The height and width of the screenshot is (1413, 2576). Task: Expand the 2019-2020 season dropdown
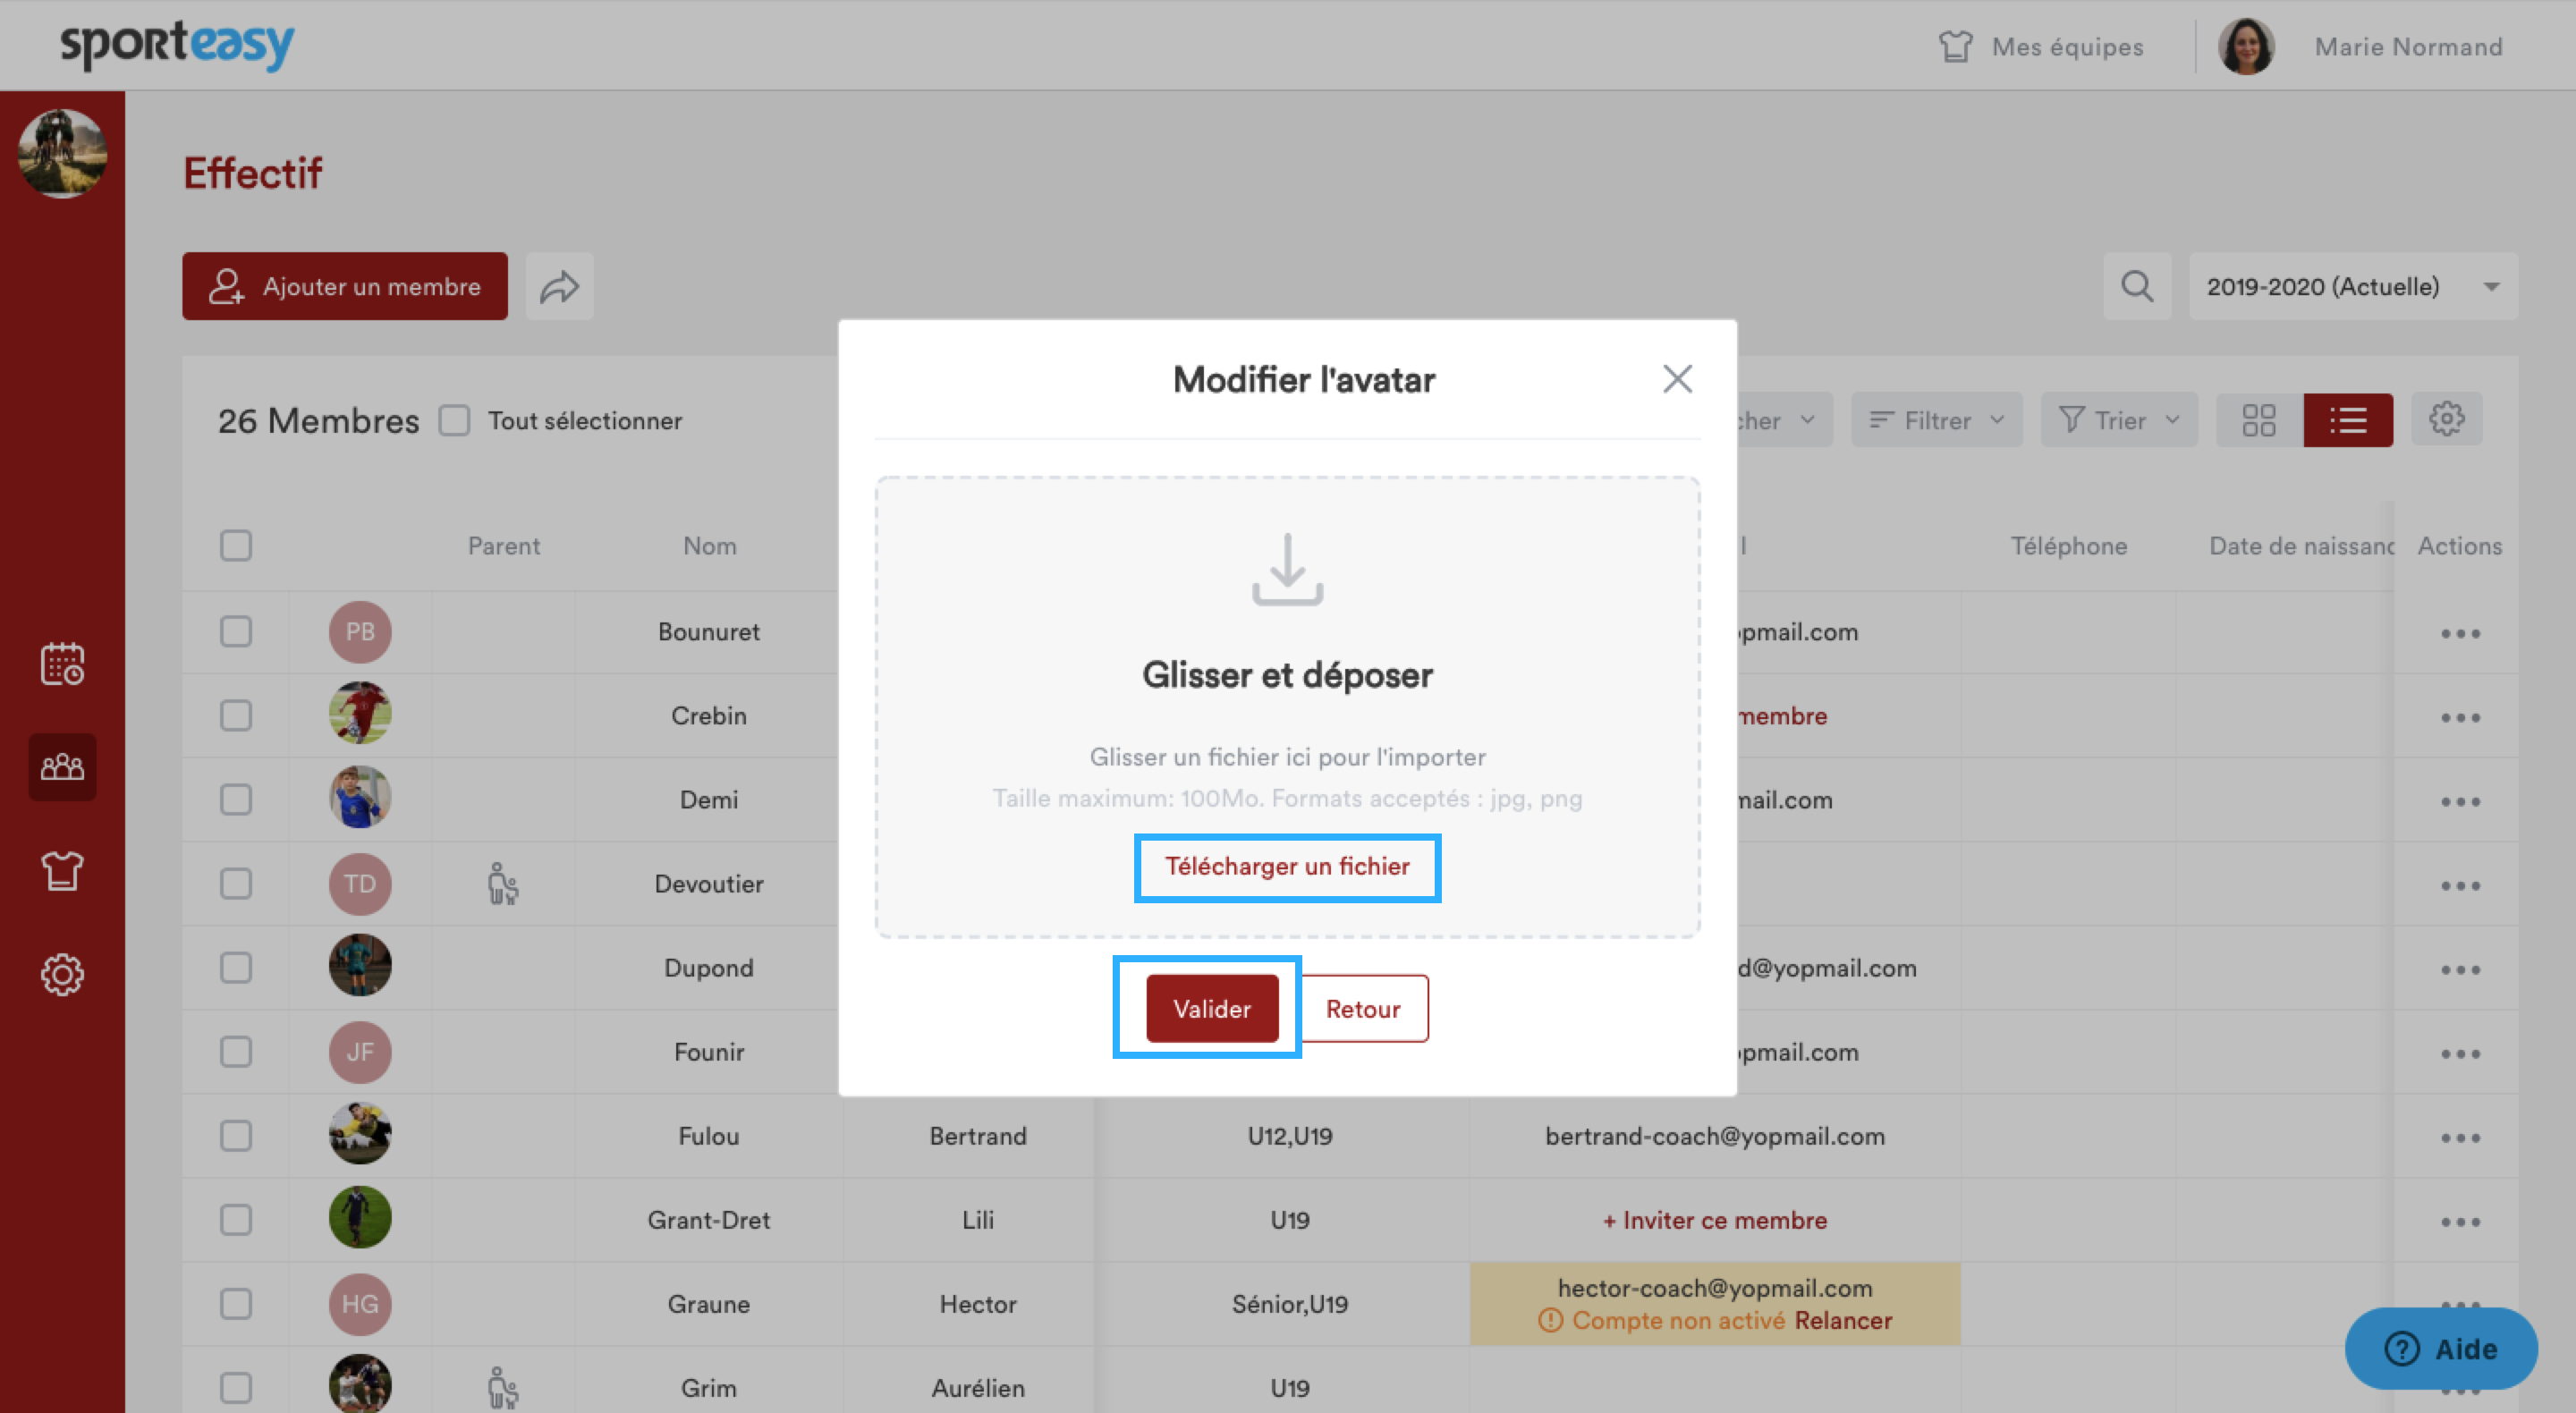click(x=2352, y=287)
